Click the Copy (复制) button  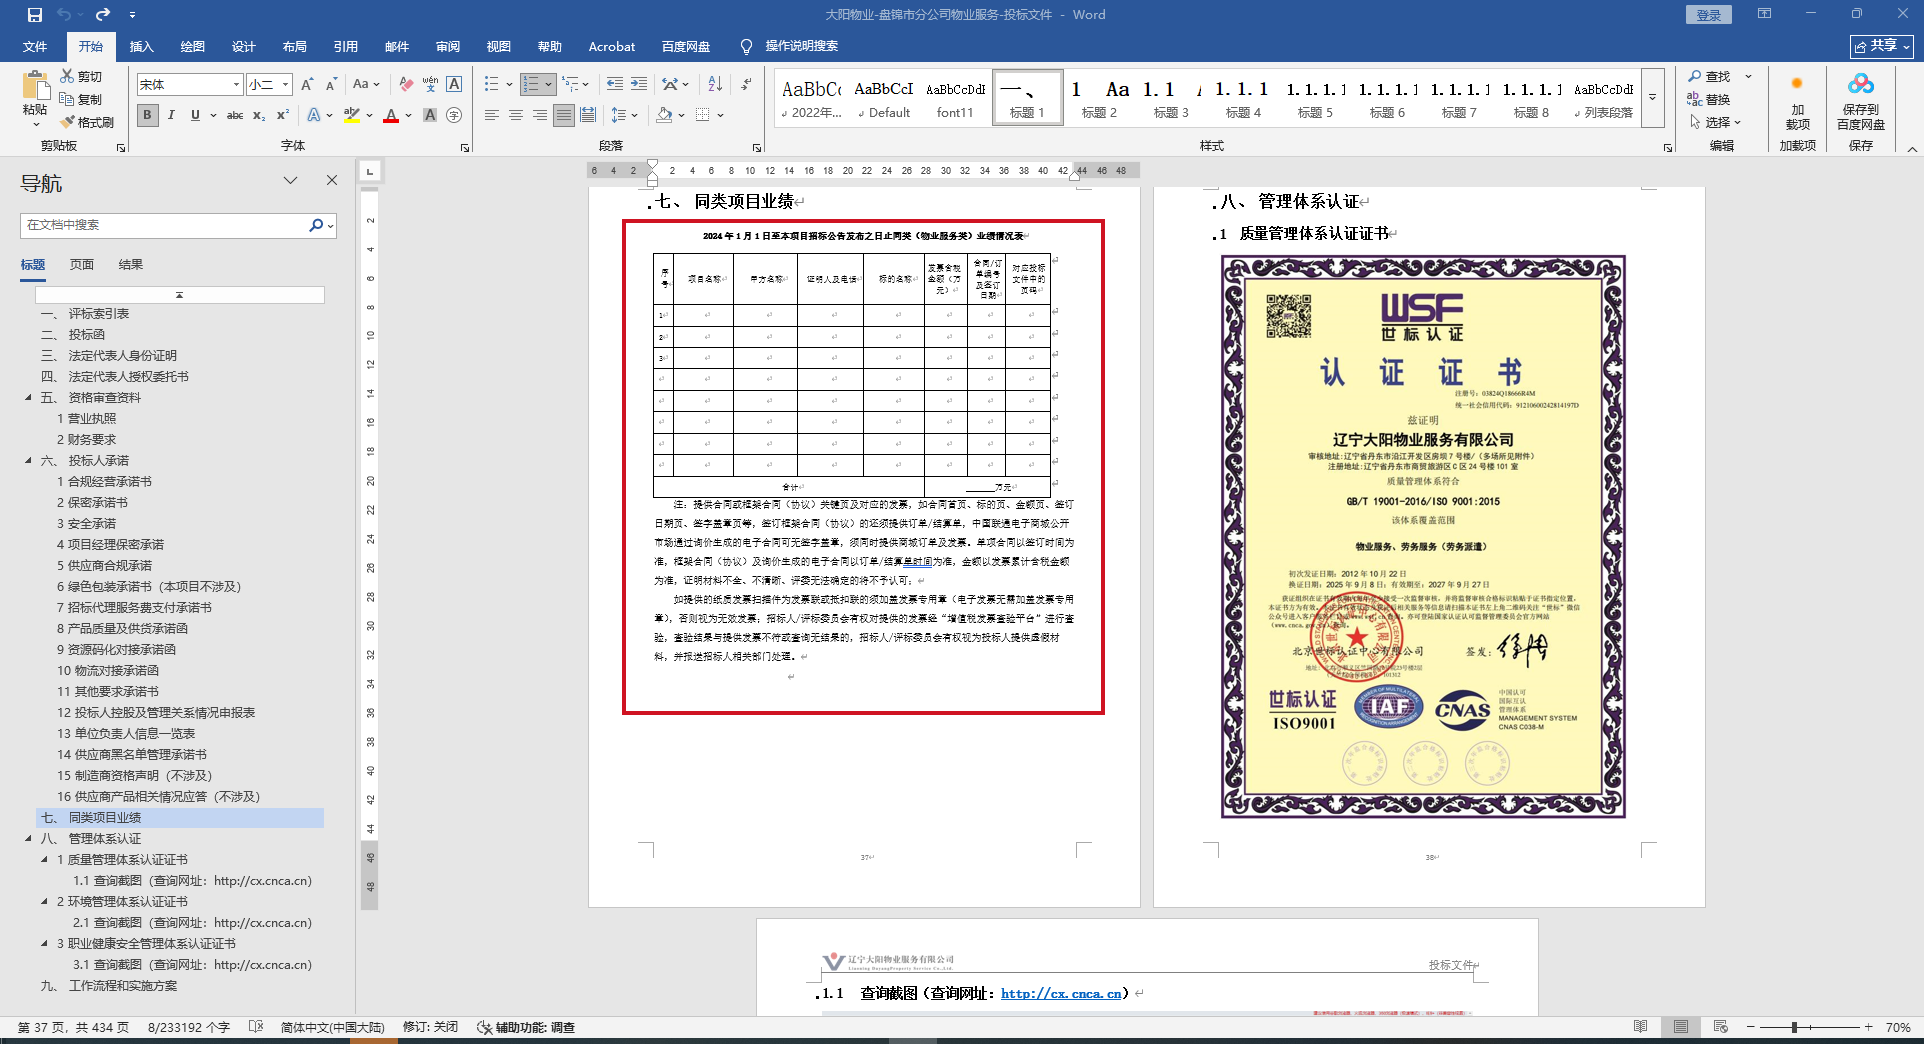pyautogui.click(x=81, y=99)
